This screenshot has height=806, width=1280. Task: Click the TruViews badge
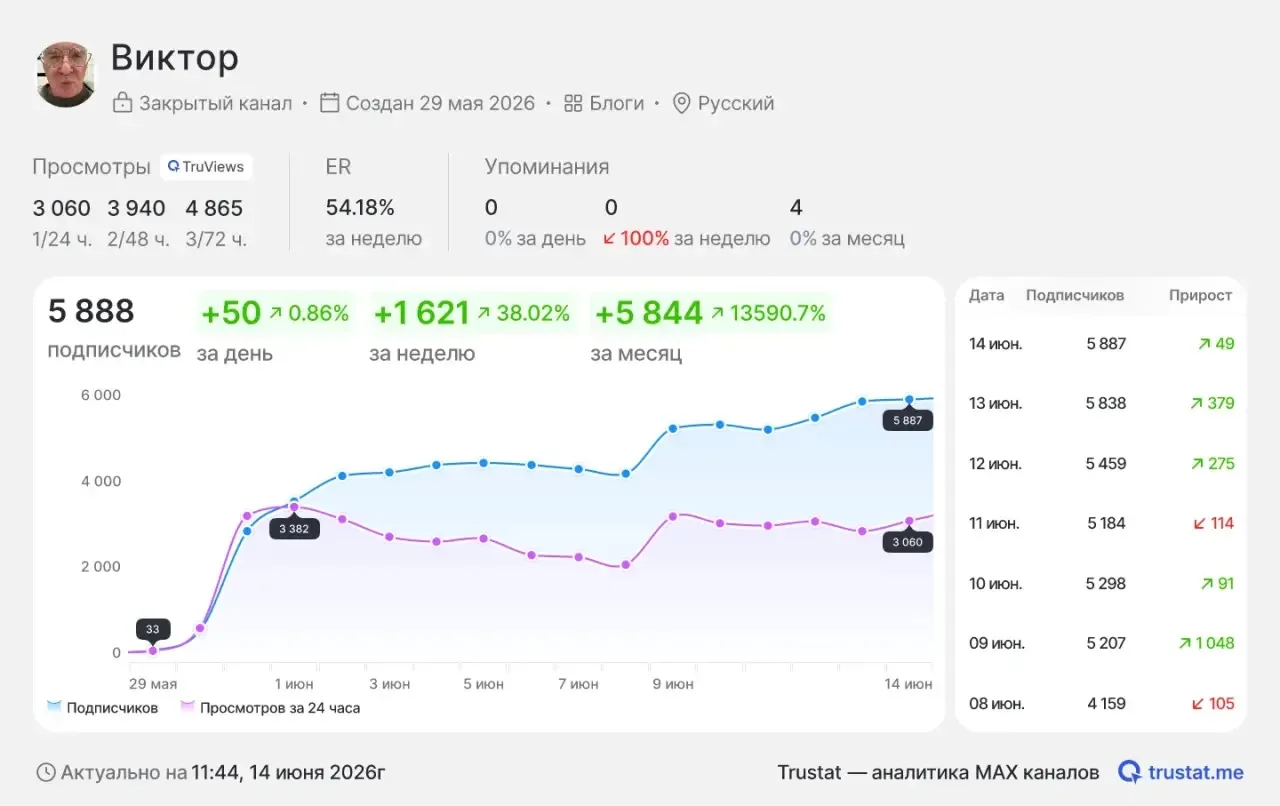(x=206, y=167)
